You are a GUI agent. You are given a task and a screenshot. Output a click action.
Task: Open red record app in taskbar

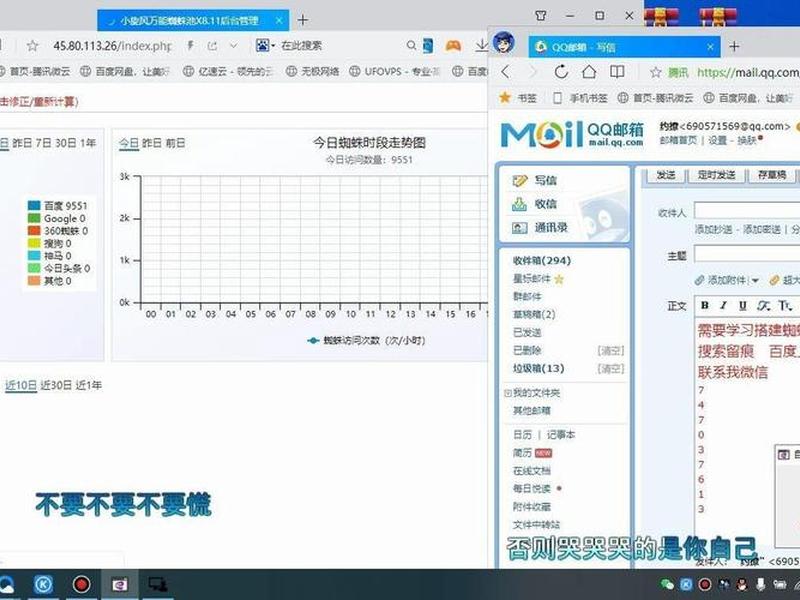pos(81,584)
